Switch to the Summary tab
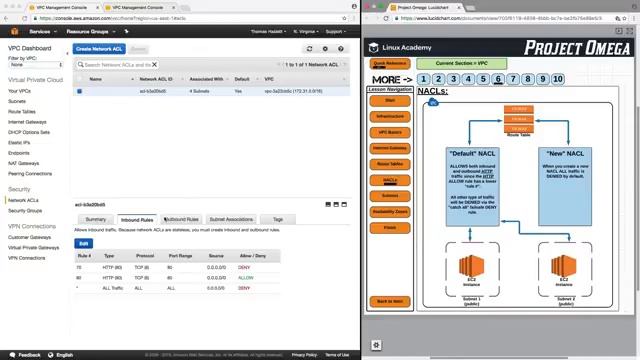Image resolution: width=640 pixels, height=360 pixels. 96,220
